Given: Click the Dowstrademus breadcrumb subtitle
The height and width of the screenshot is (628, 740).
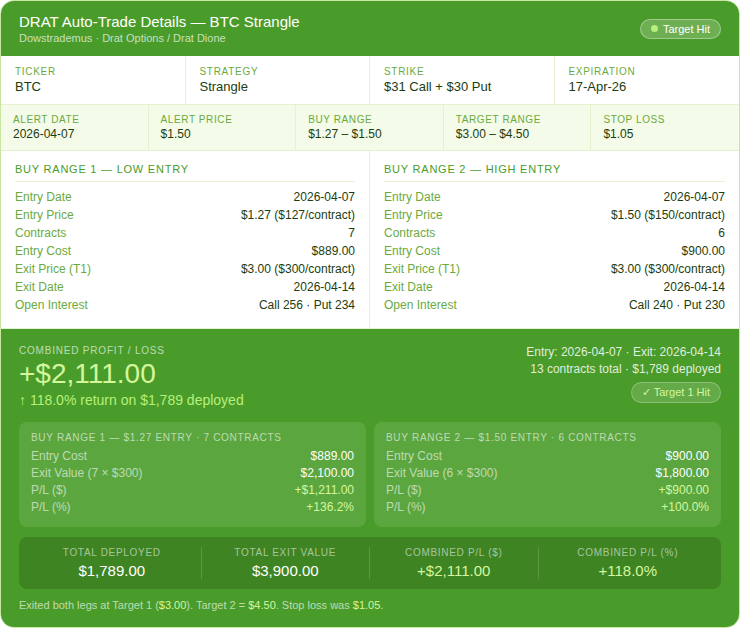Looking at the screenshot, I should click(122, 39).
